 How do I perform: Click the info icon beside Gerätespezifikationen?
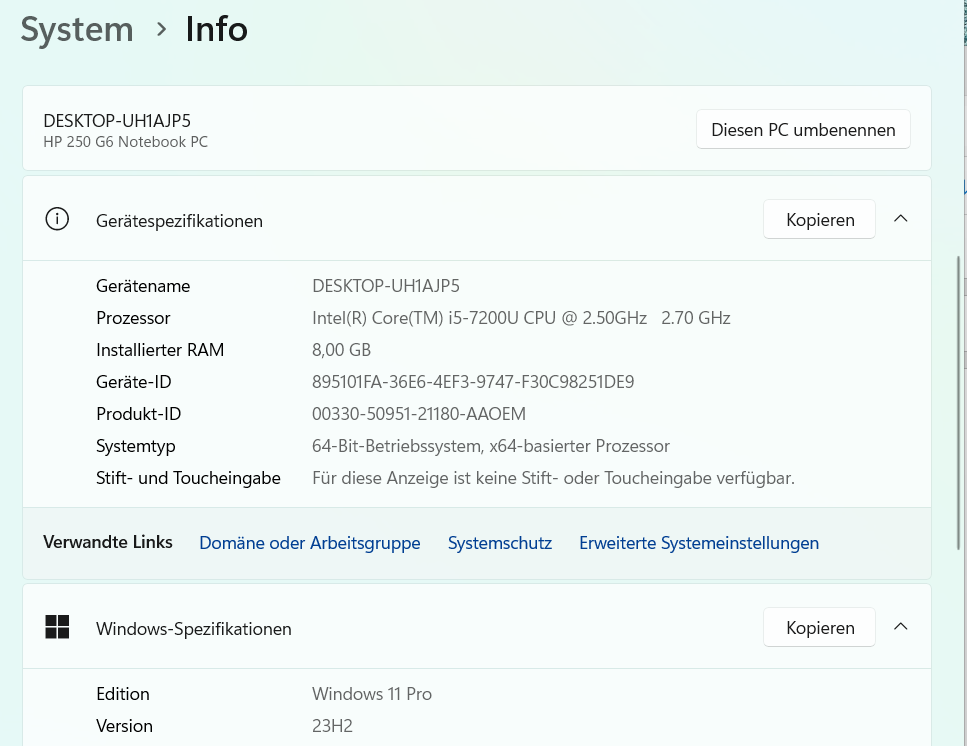[x=57, y=219]
